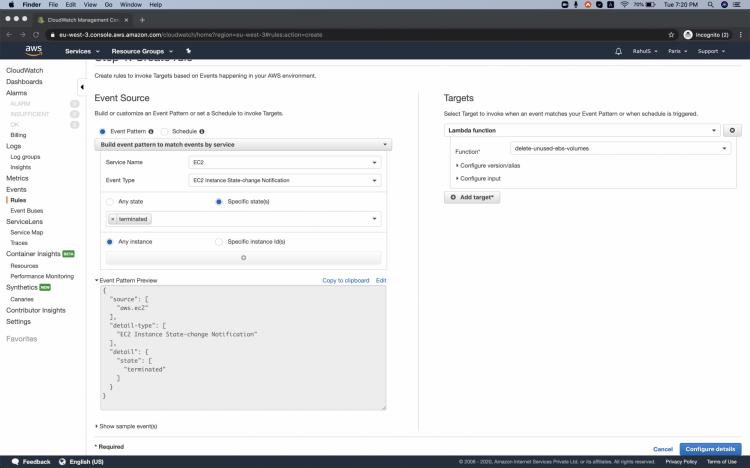Click the Add target button
Screen dimensions: 750x468
[472, 198]
